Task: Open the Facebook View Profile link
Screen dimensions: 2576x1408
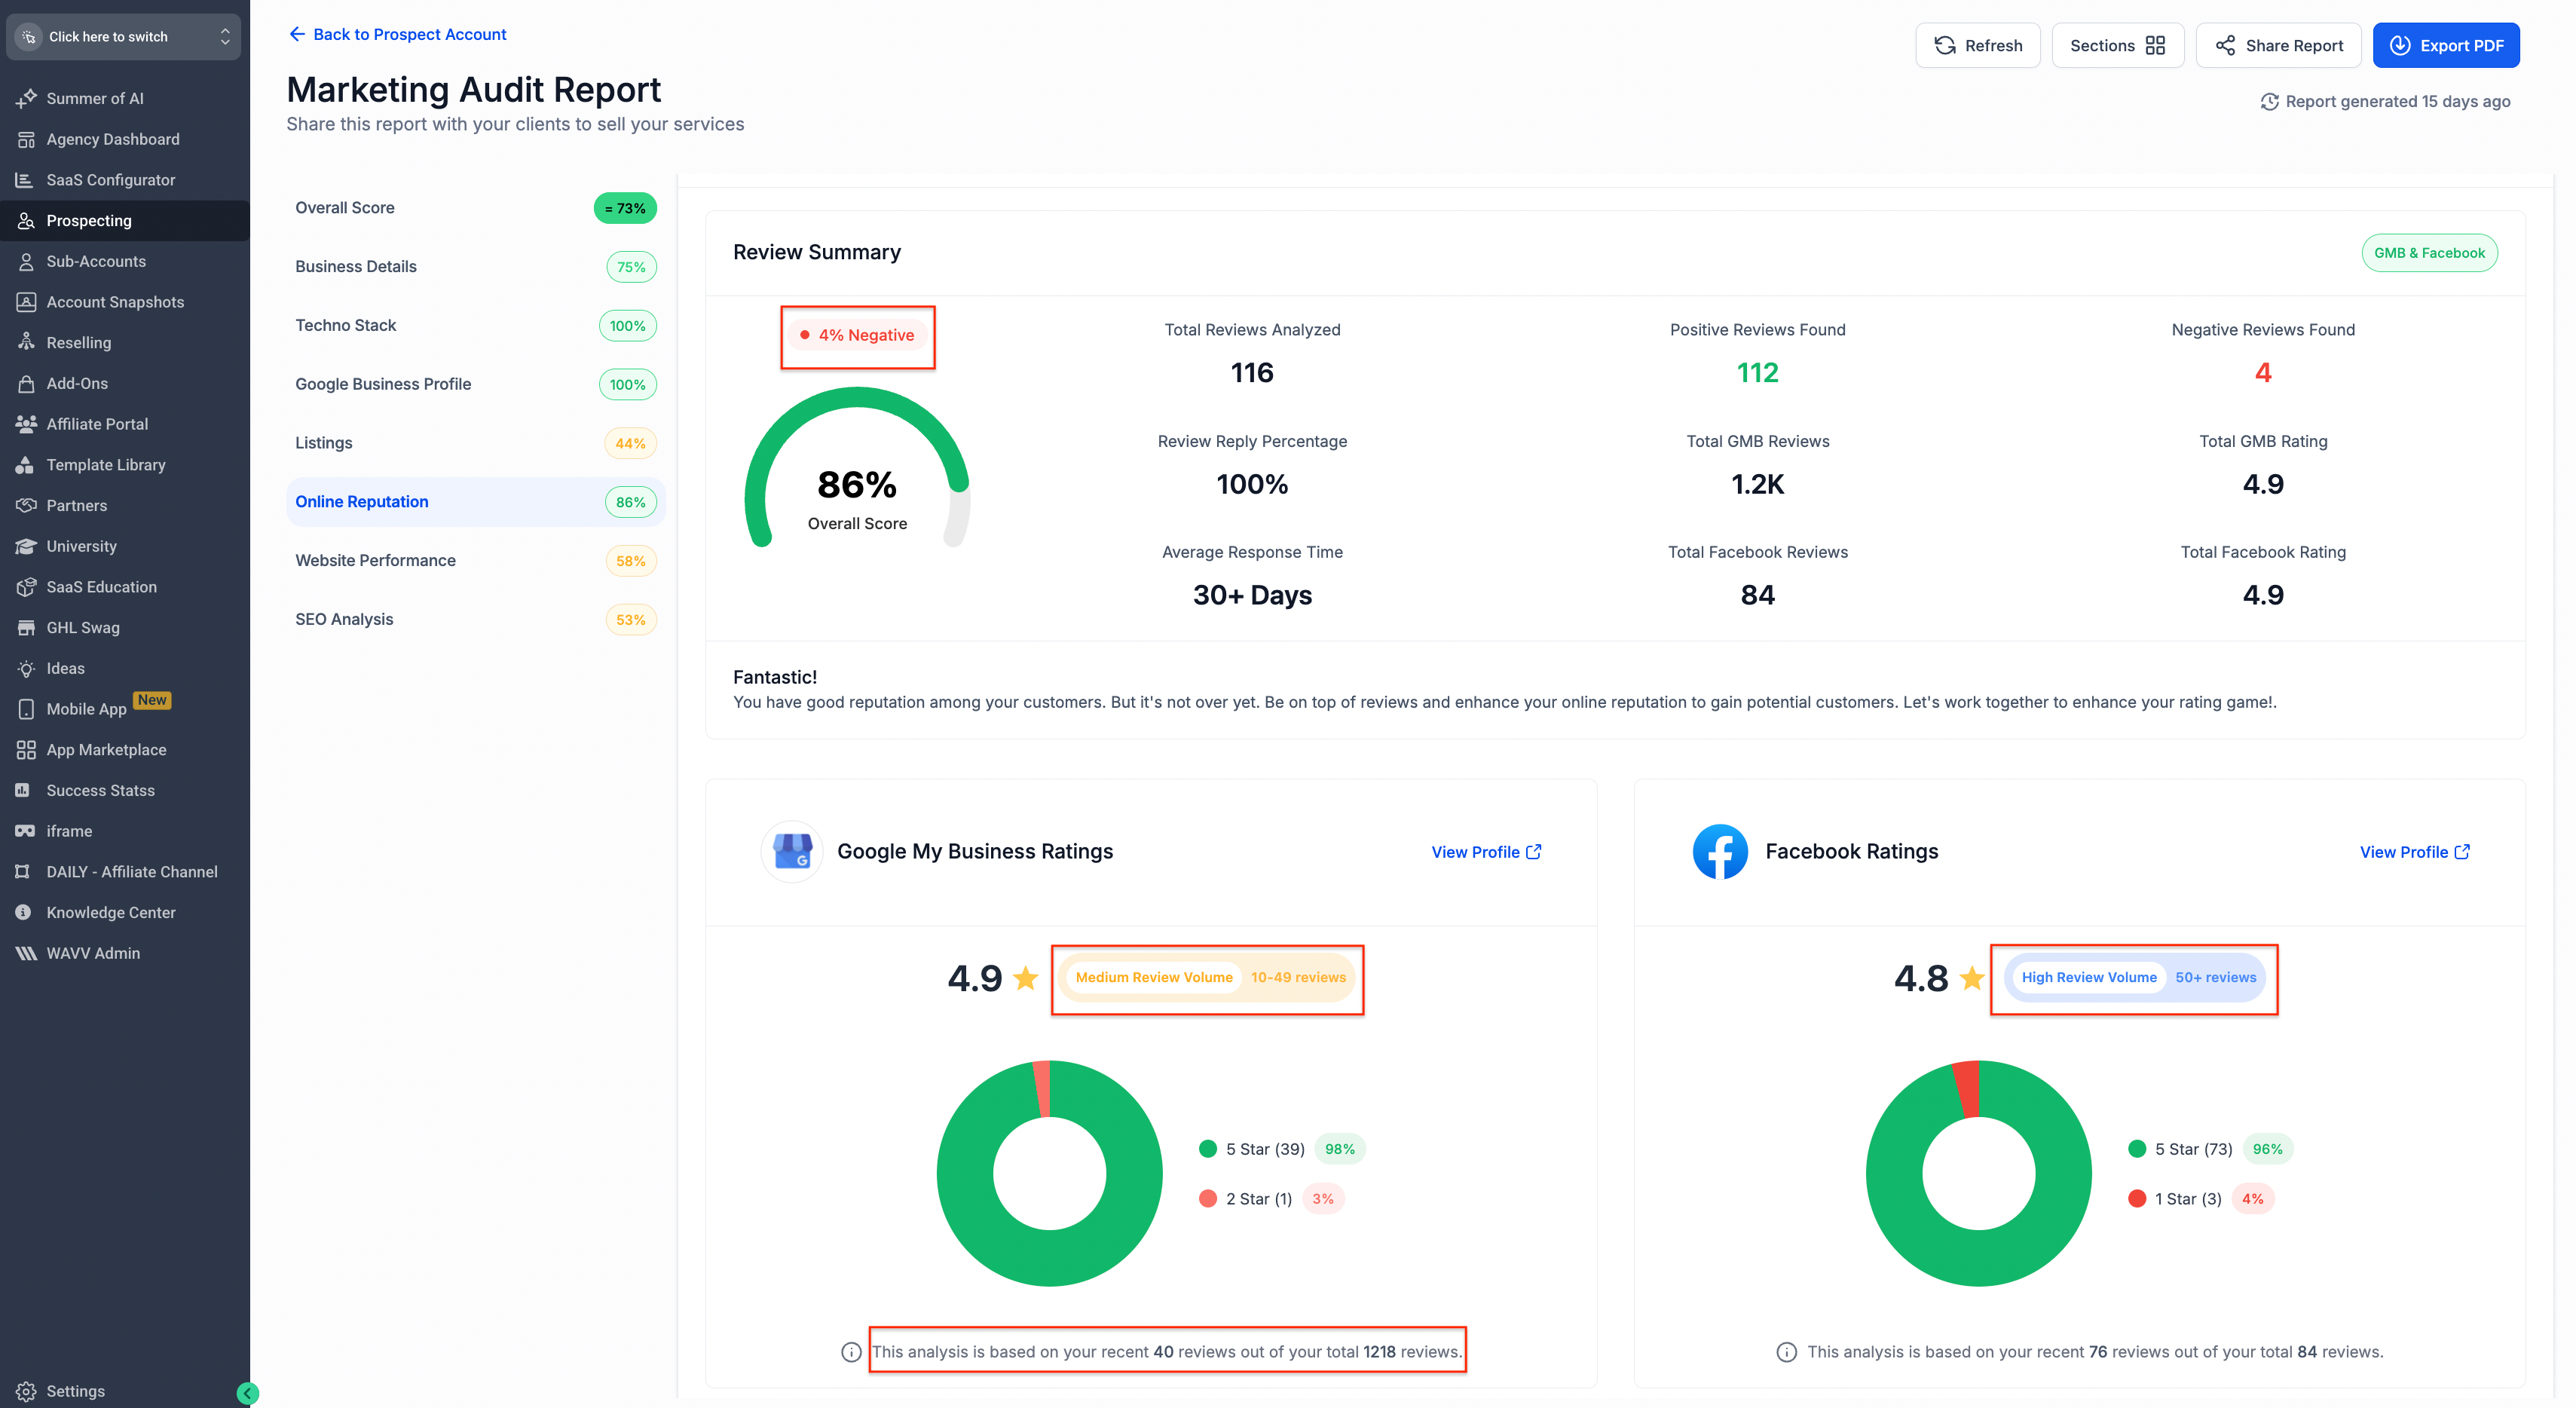Action: [x=2414, y=852]
